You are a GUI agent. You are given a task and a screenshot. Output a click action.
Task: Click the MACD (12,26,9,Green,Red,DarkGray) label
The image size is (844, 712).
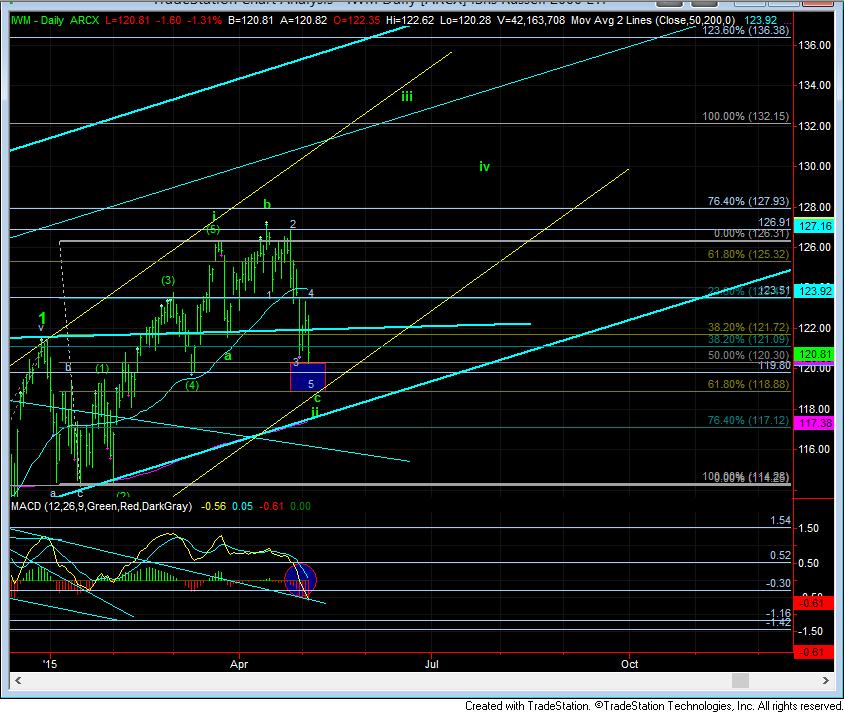[x=102, y=506]
